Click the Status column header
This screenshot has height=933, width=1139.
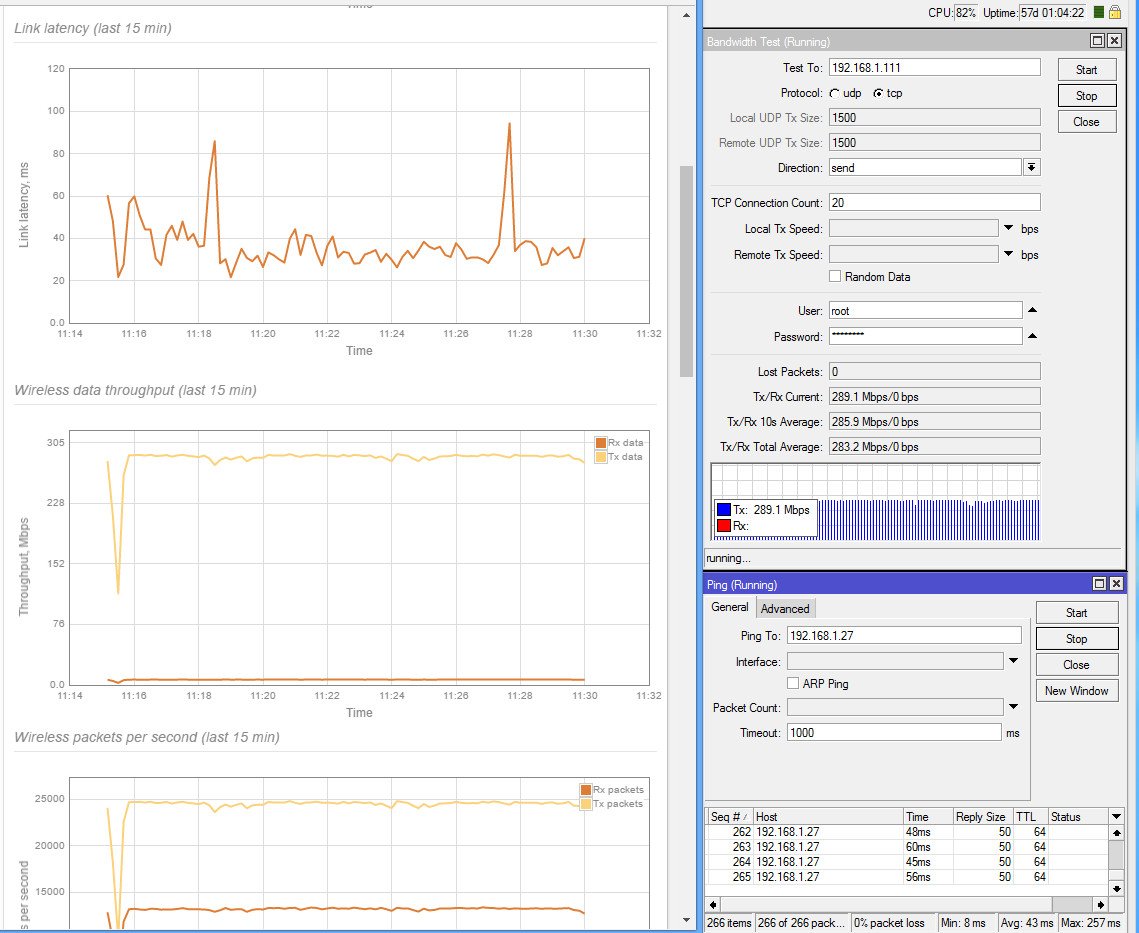1078,817
